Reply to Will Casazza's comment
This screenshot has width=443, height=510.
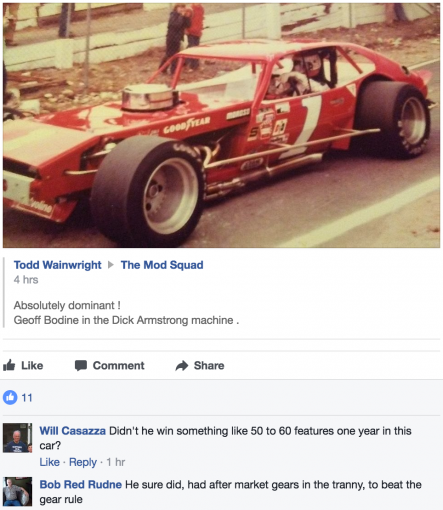click(x=83, y=462)
